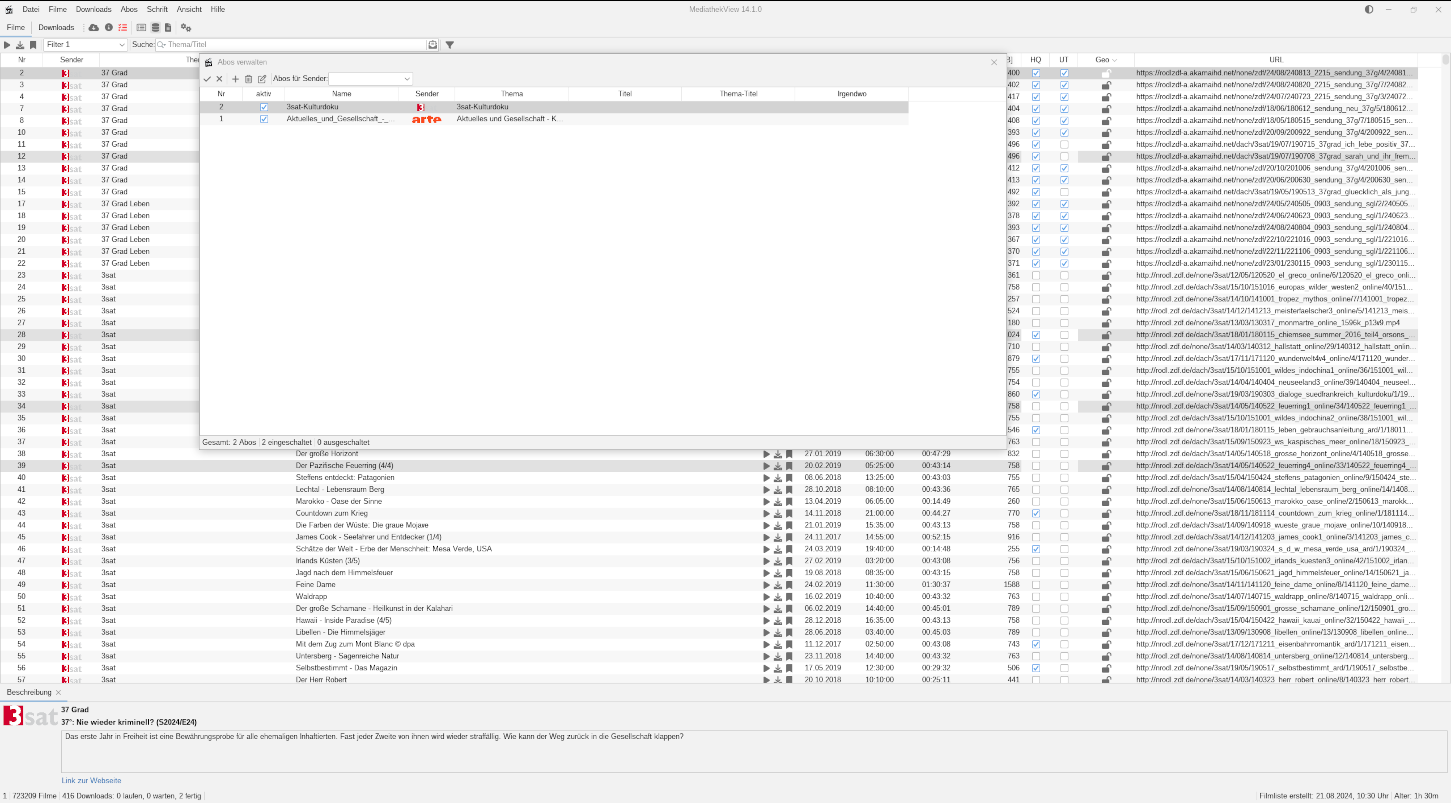Click the play film icon left of Filter 1

tap(7, 45)
